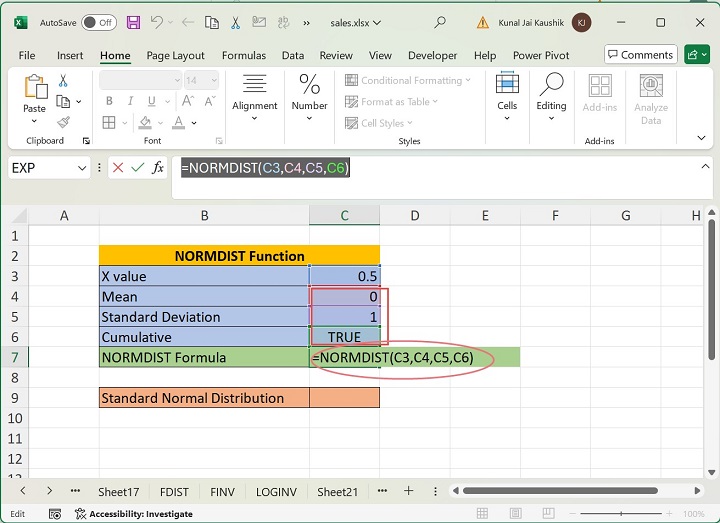
Task: Select the Standard Normal Distribution result cell
Action: pyautogui.click(x=344, y=398)
